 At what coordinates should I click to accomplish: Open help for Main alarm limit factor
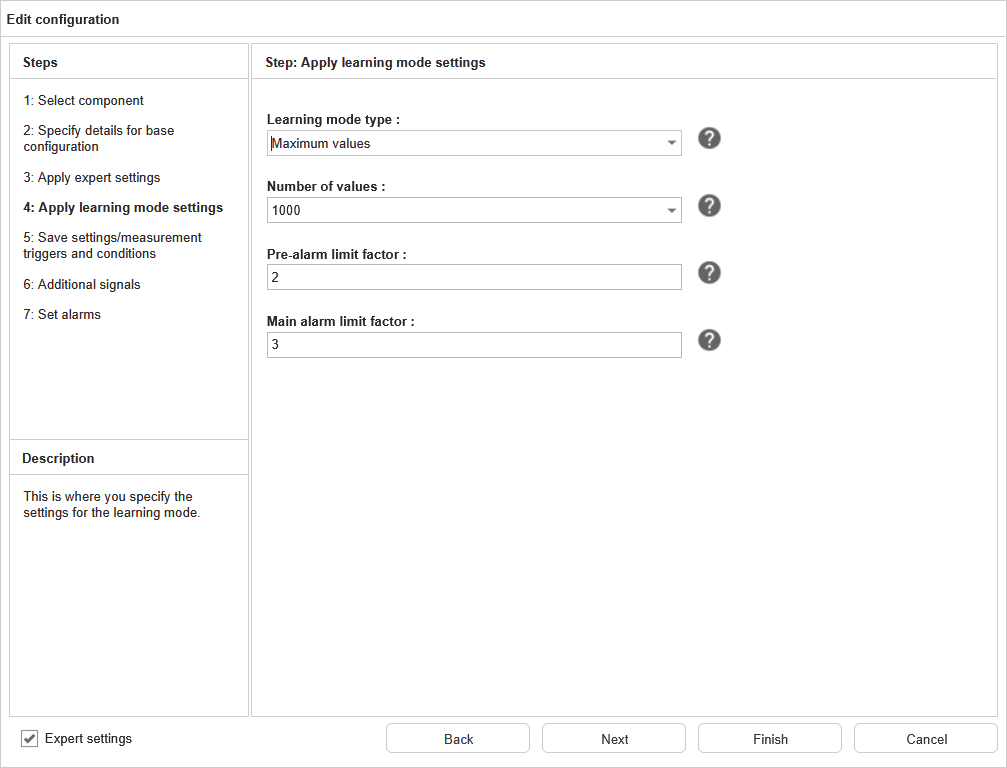[709, 340]
